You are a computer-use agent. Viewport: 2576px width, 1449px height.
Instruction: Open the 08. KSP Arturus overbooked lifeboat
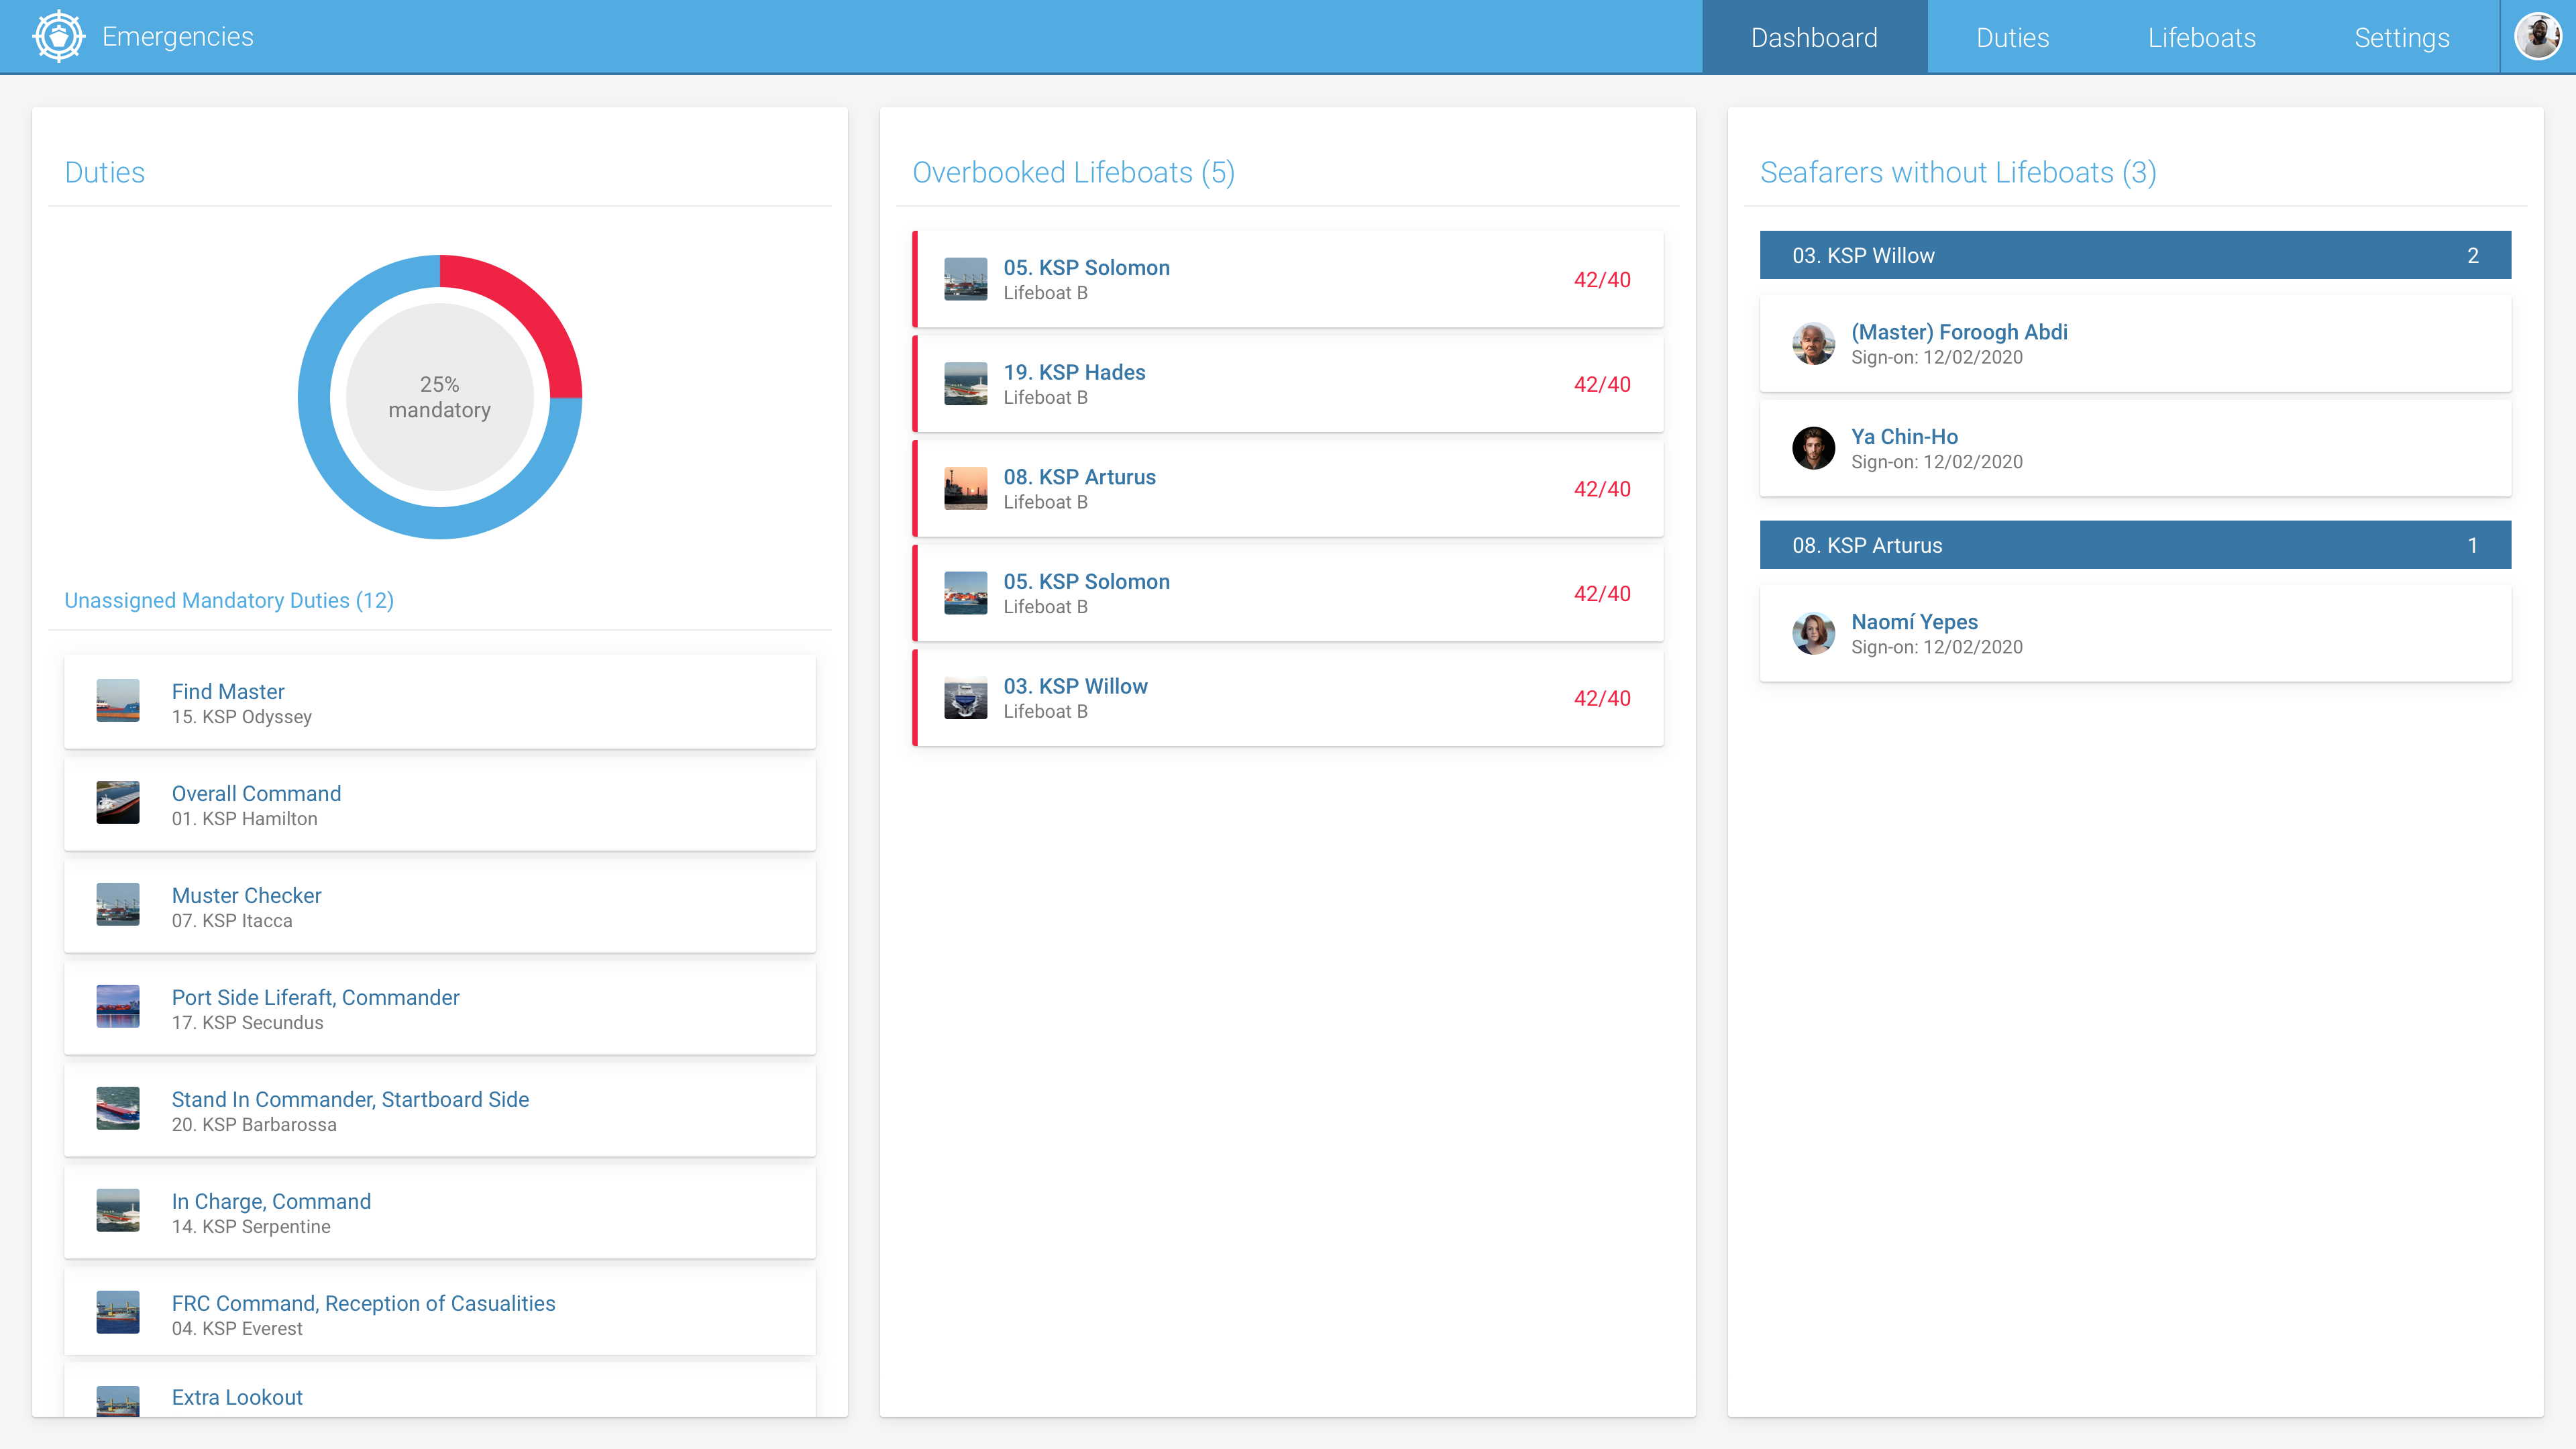[1079, 477]
